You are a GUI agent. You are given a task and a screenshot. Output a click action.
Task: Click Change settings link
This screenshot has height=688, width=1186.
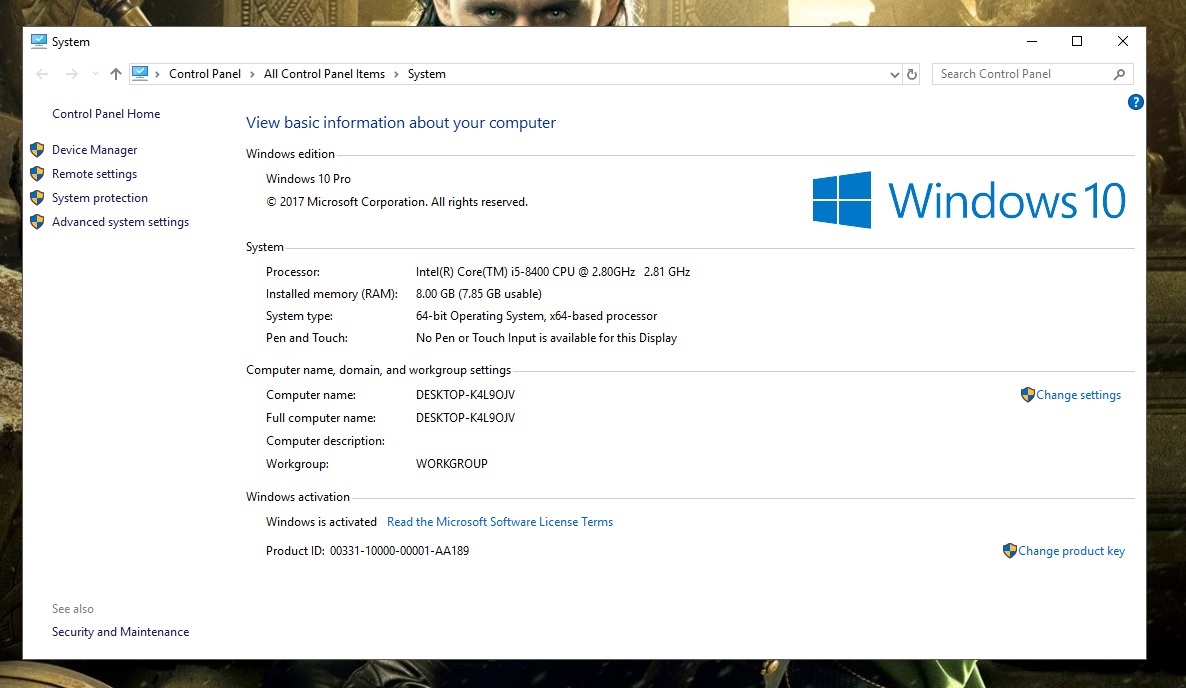[1079, 395]
